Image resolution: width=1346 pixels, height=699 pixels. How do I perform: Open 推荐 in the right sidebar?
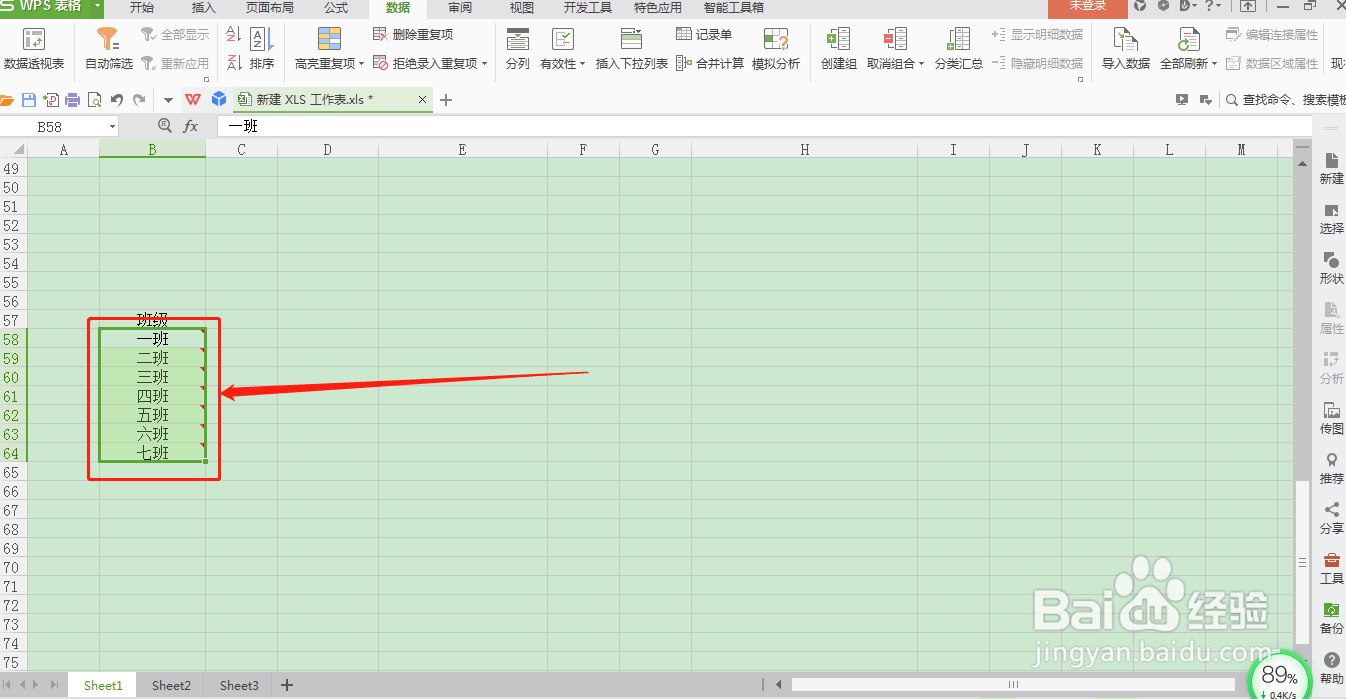(x=1331, y=468)
